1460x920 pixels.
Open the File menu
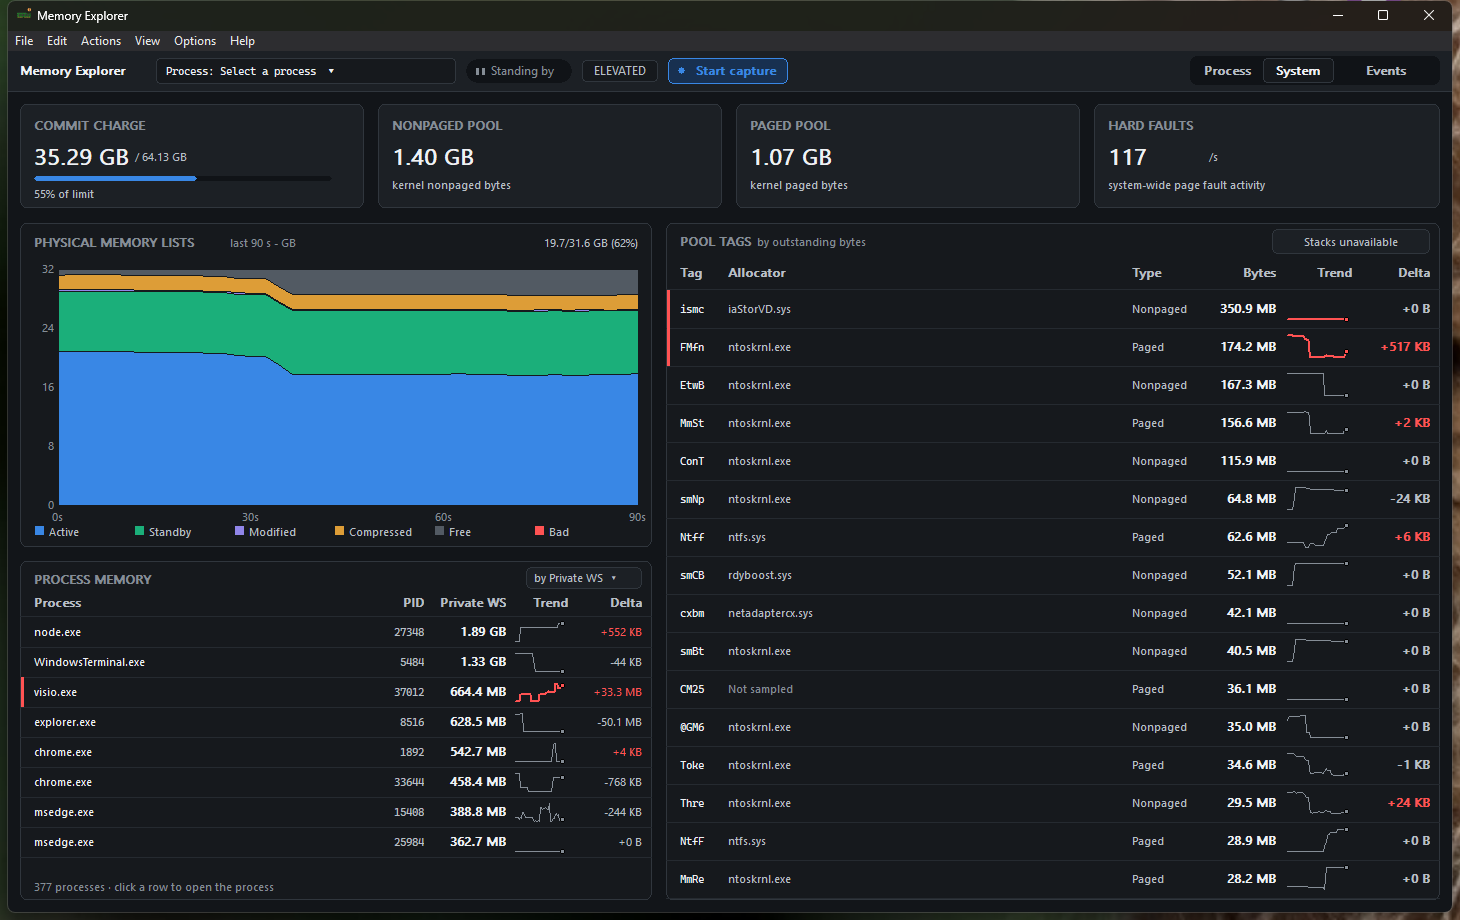coord(24,41)
